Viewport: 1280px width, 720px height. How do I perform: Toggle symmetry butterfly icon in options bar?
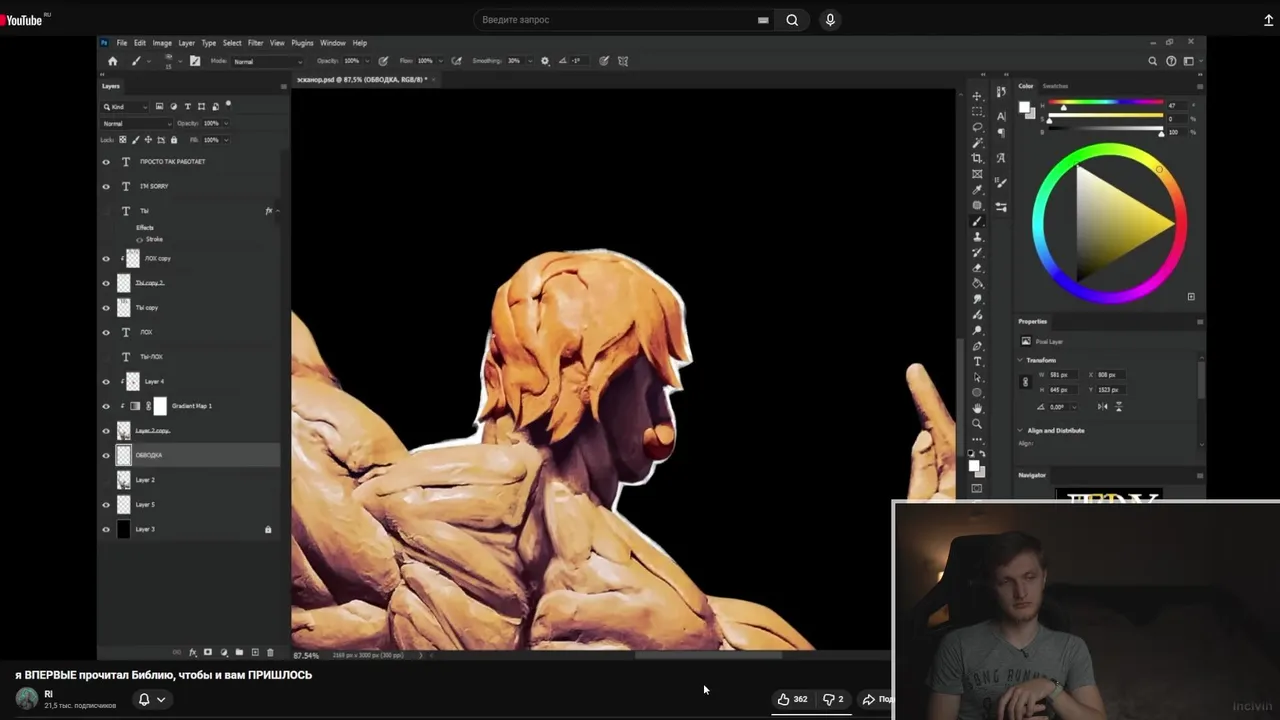click(x=623, y=61)
